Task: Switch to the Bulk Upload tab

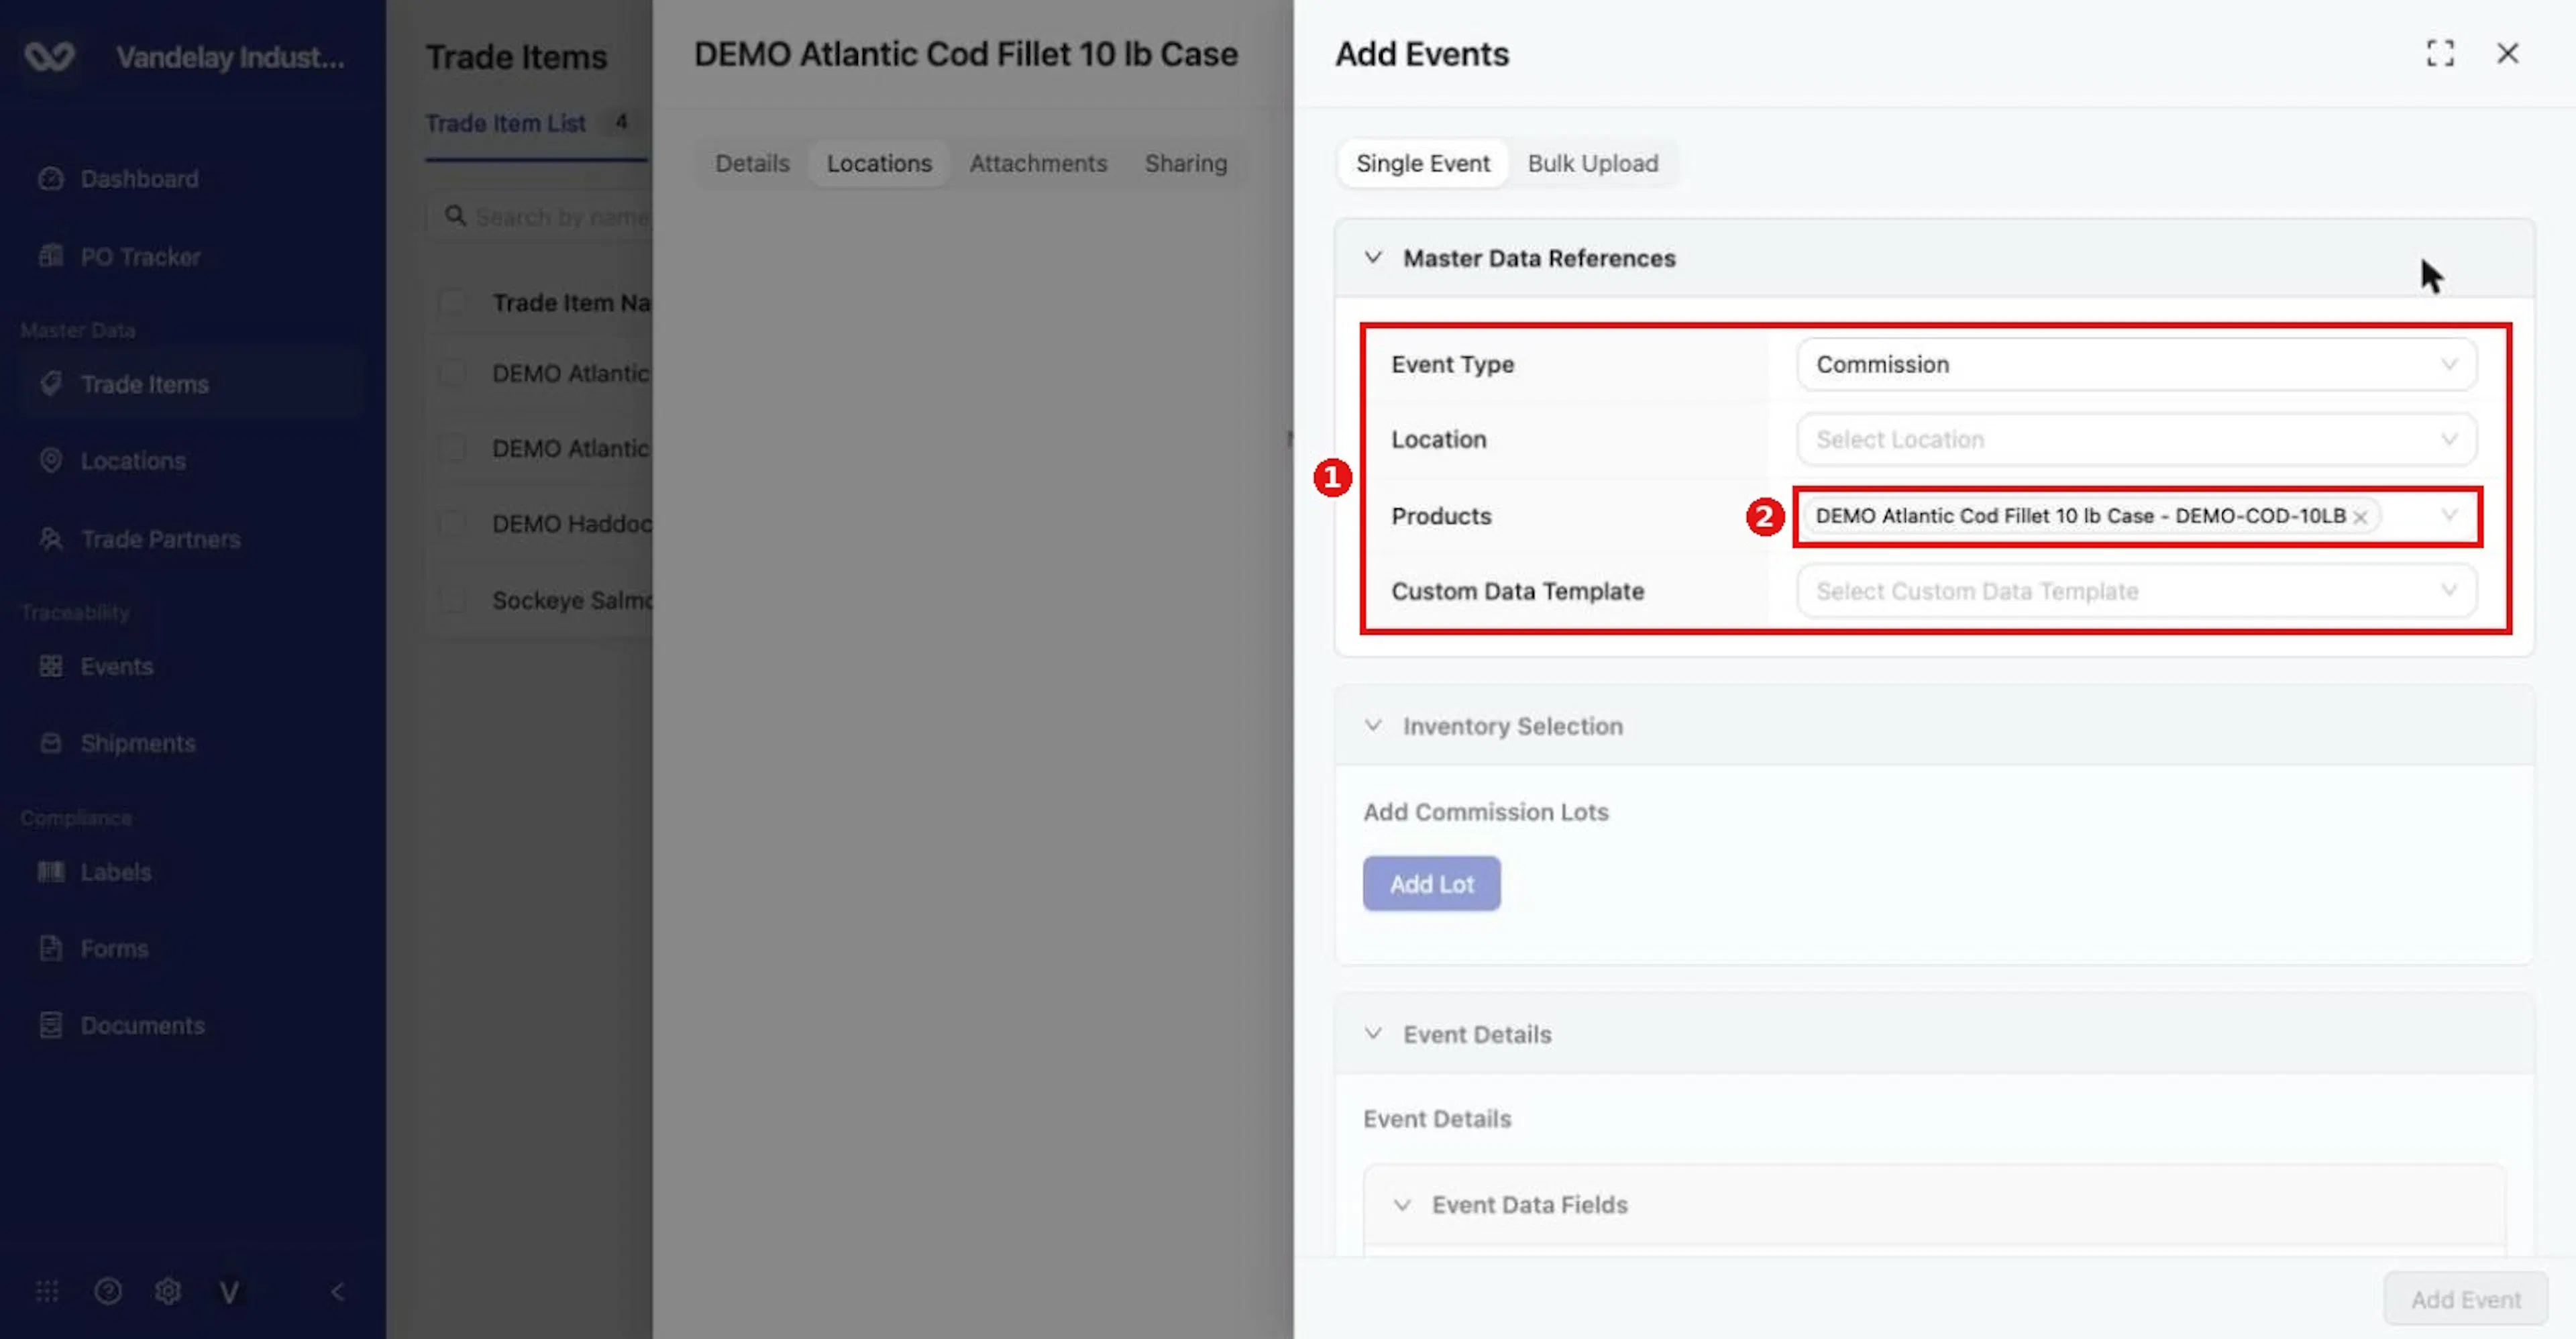Action: [x=1592, y=163]
